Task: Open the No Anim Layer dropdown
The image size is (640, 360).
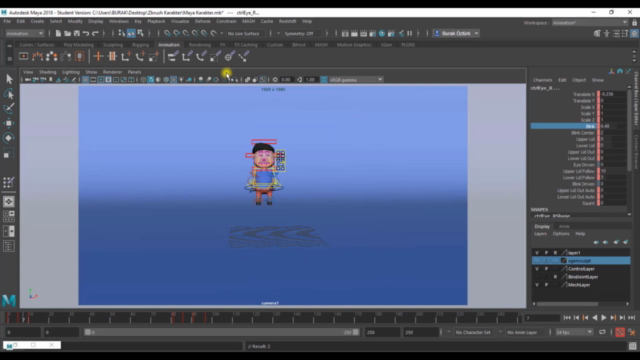Action: pos(523,332)
